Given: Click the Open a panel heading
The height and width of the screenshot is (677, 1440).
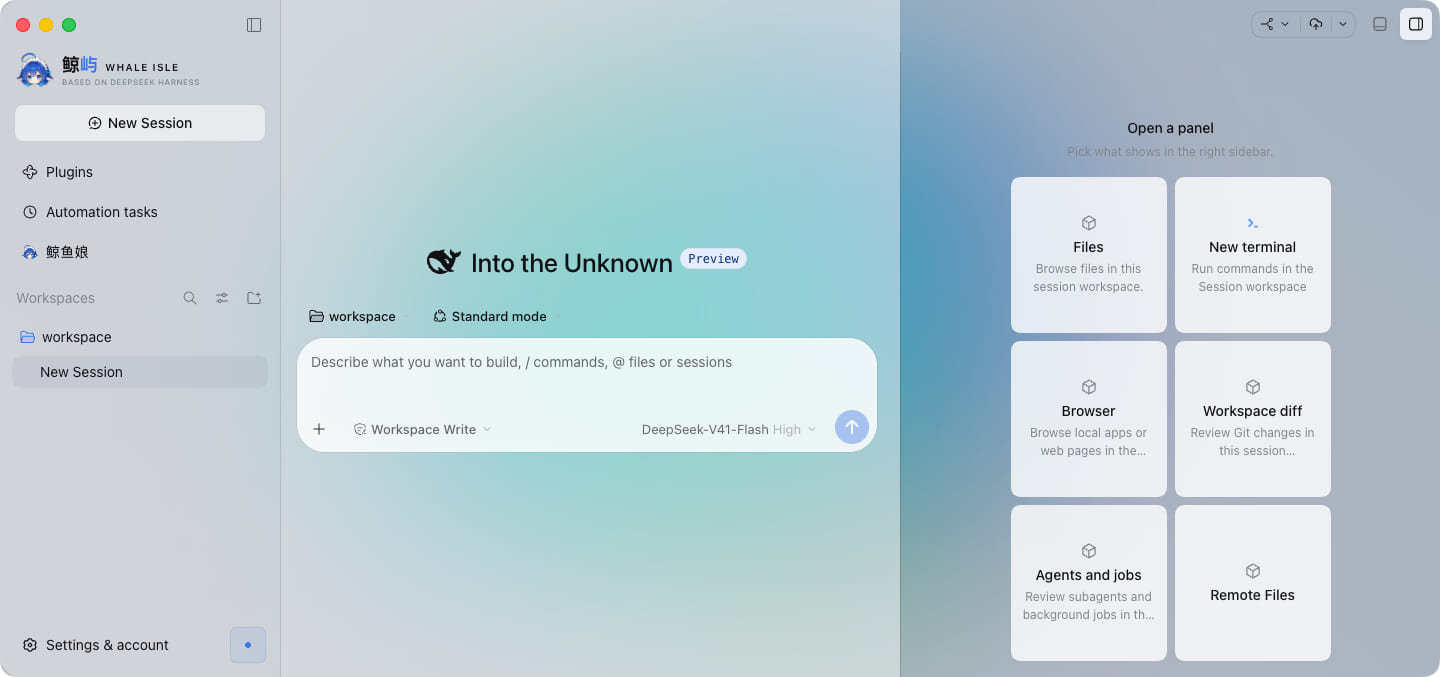Looking at the screenshot, I should coord(1170,128).
